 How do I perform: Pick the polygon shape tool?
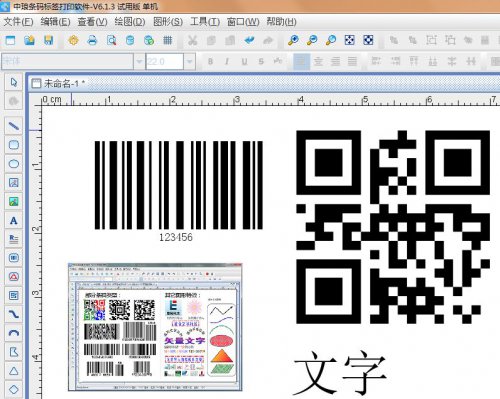click(x=14, y=352)
